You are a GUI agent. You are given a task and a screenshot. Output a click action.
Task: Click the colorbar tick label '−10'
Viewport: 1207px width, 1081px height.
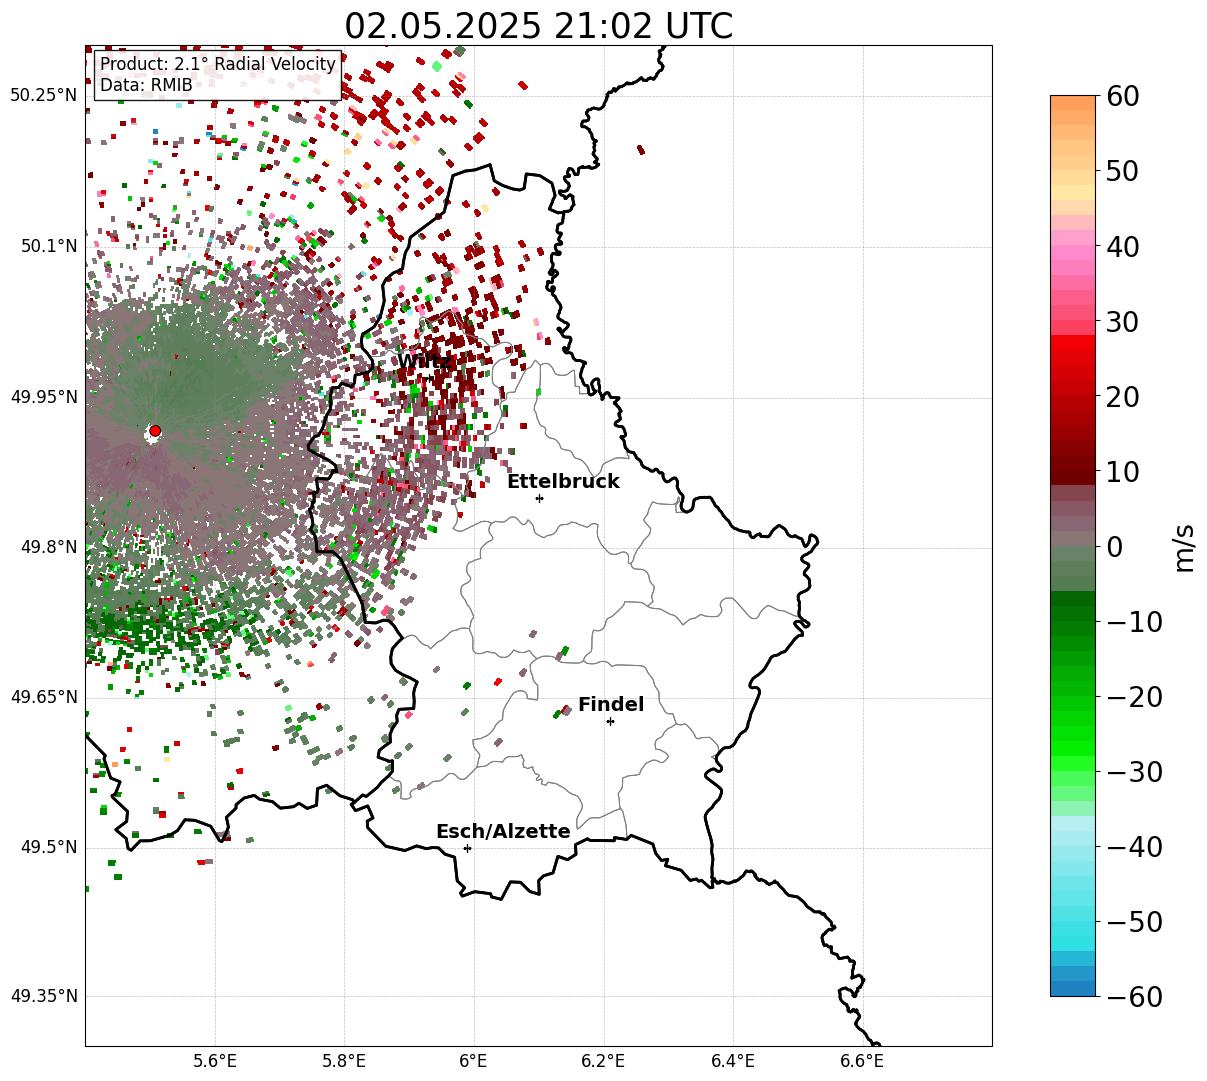[x=1135, y=622]
